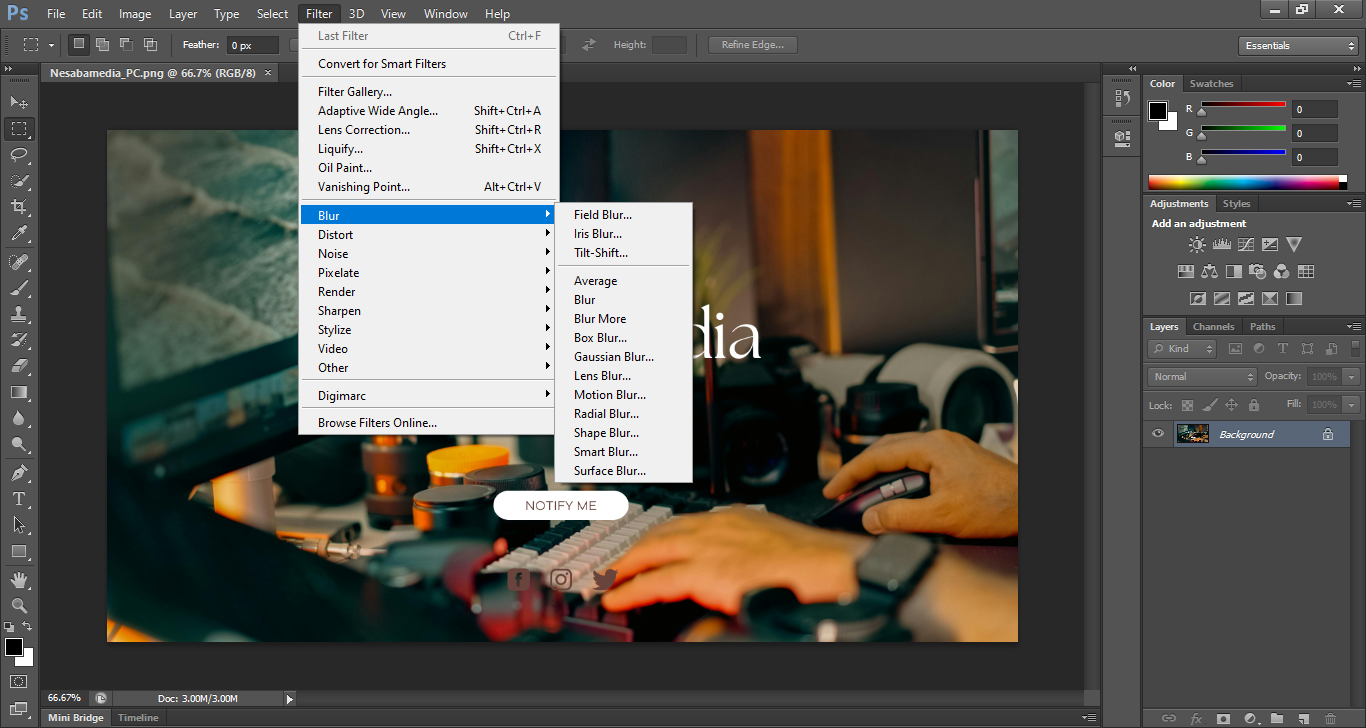Toggle Quick Mask mode icon
Image resolution: width=1366 pixels, height=728 pixels.
19,682
